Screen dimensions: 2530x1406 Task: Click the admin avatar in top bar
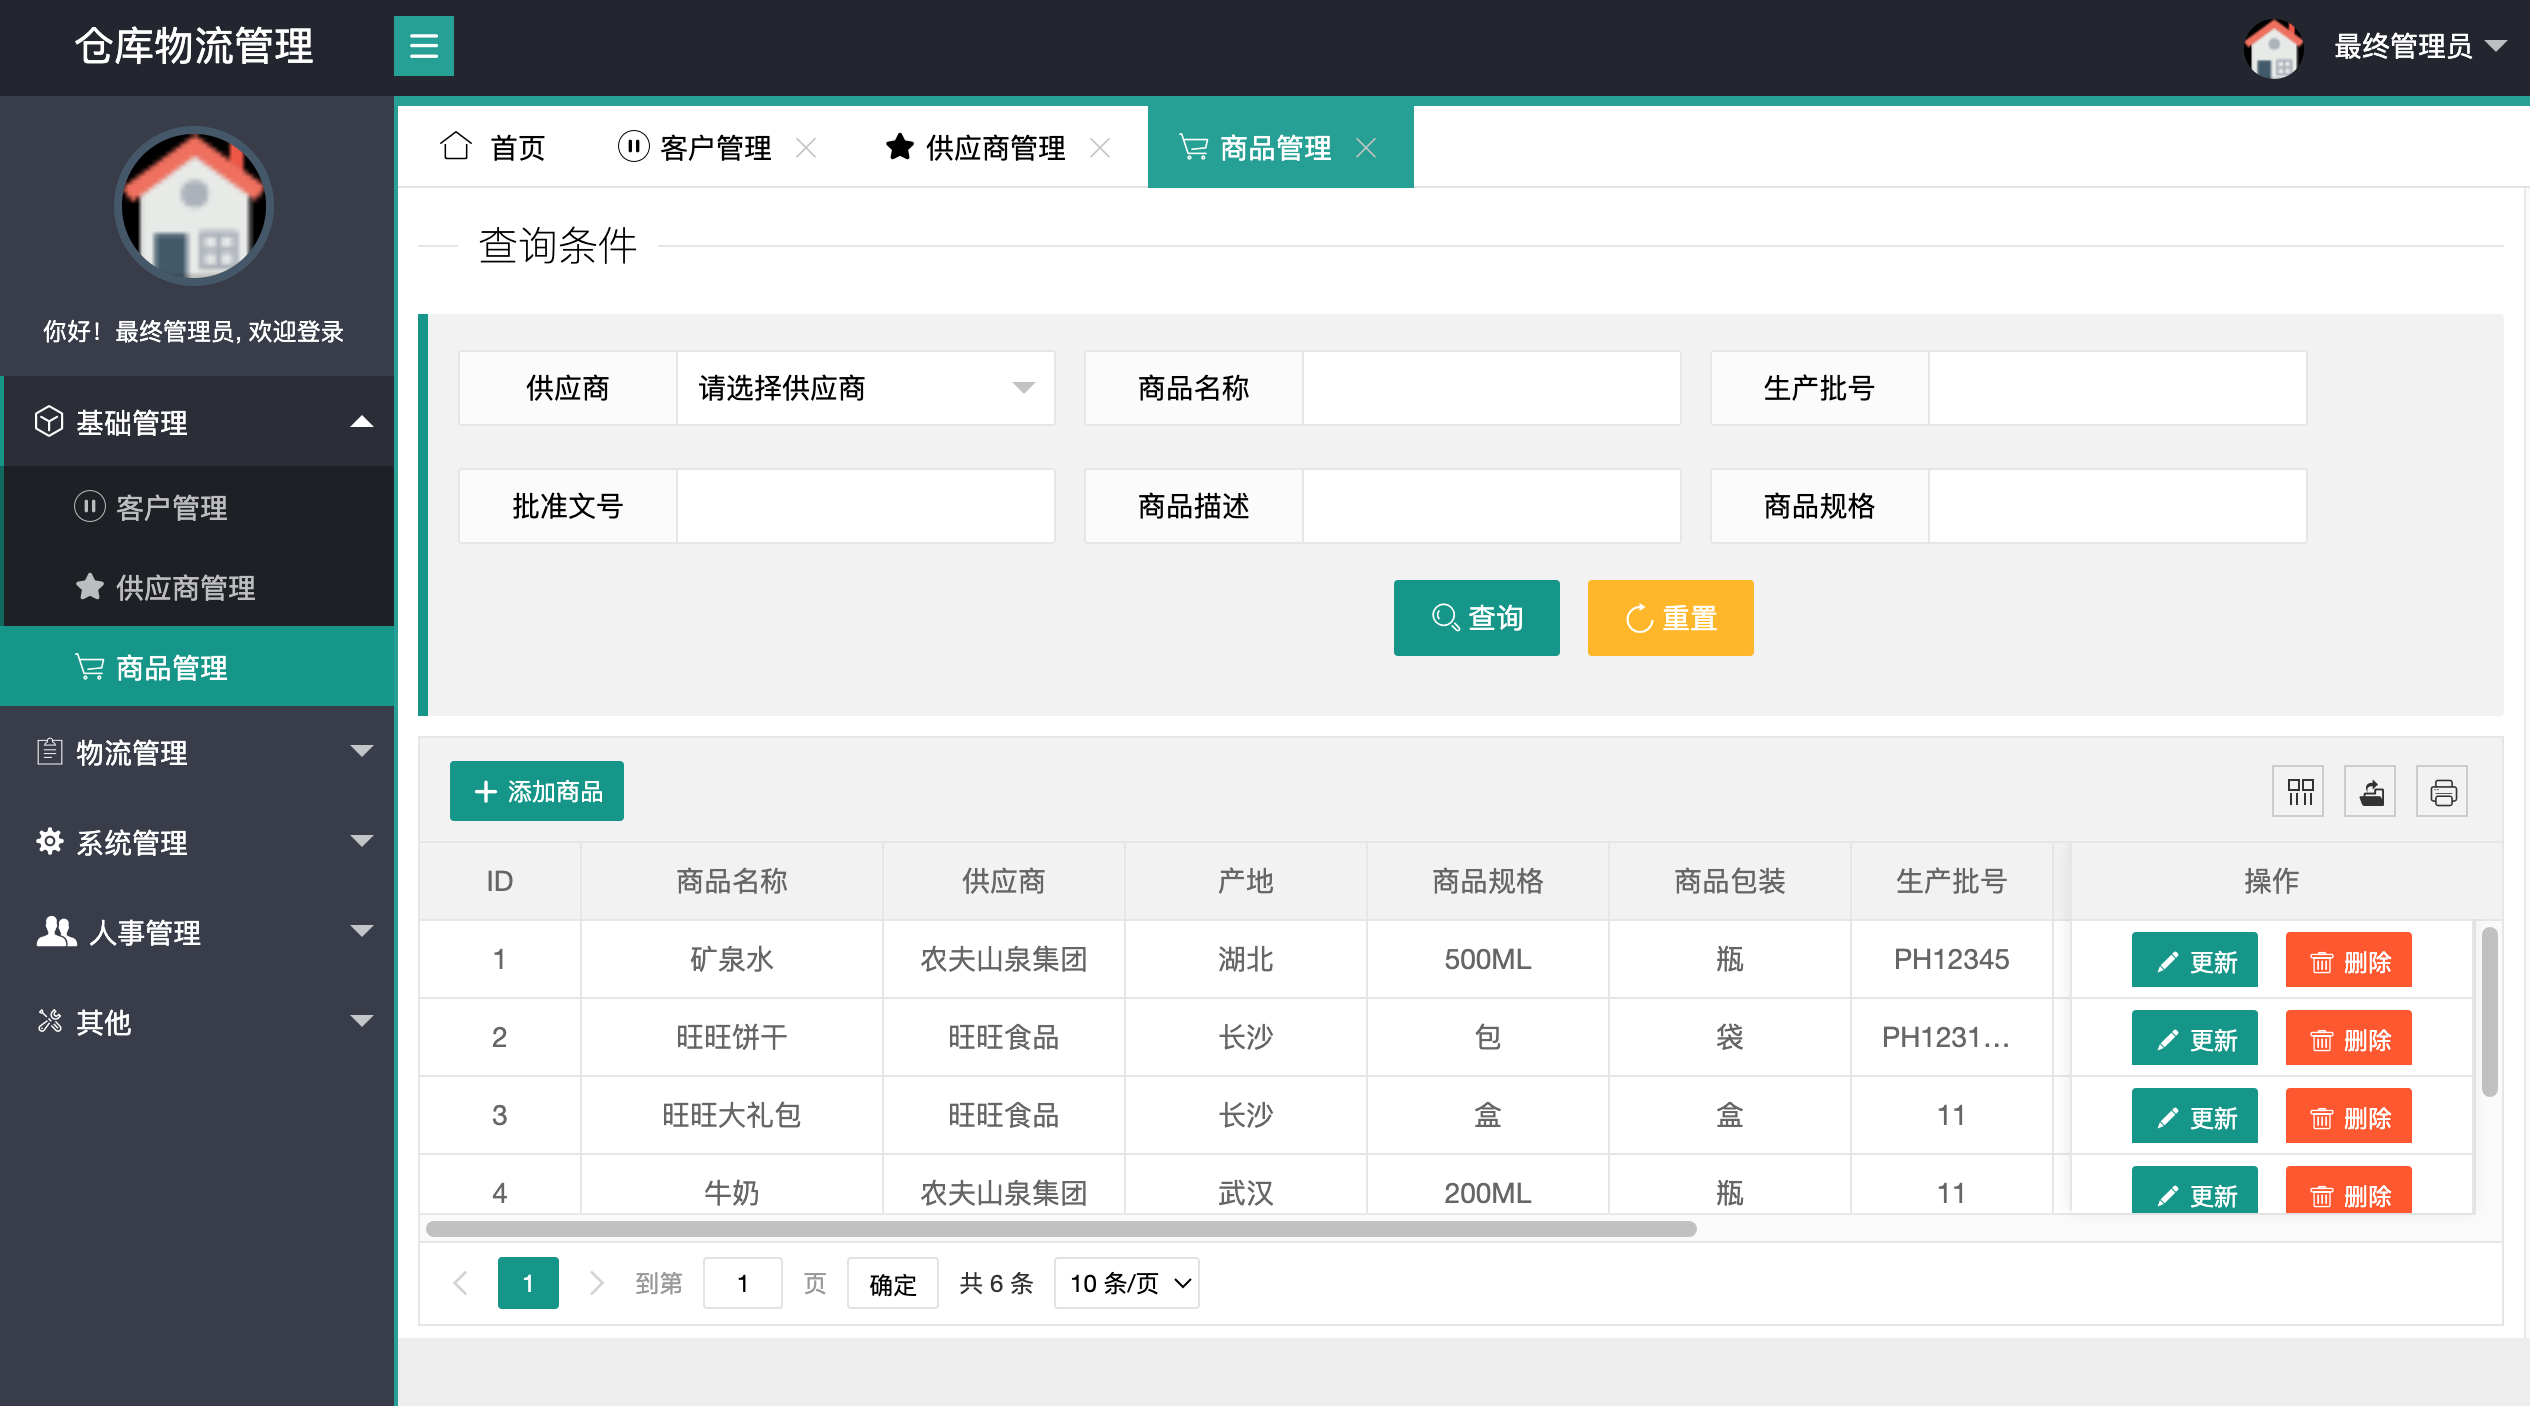click(x=2273, y=47)
